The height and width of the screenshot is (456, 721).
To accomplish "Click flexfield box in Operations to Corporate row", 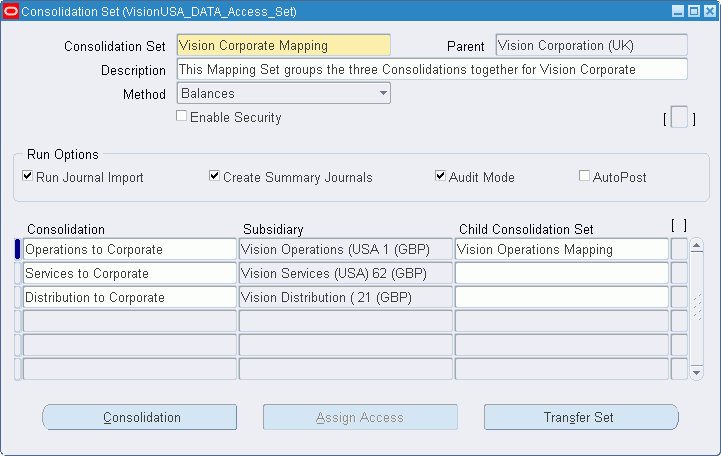I will (679, 249).
